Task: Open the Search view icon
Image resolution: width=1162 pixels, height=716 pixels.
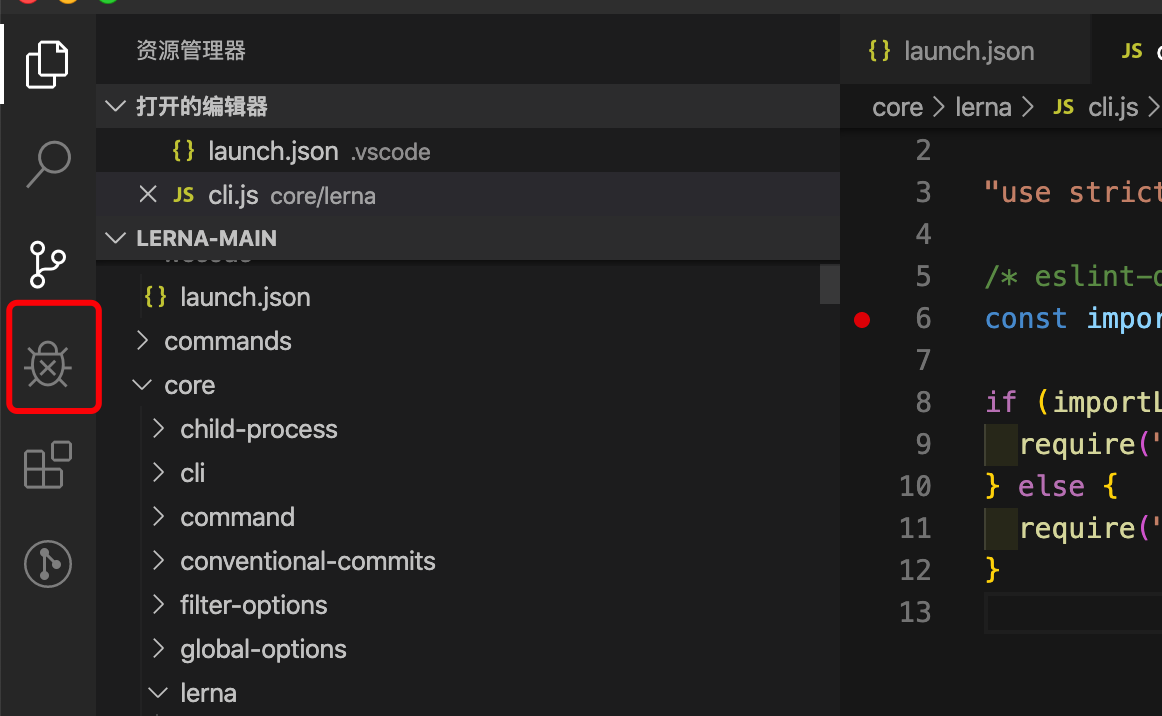Action: pos(47,164)
